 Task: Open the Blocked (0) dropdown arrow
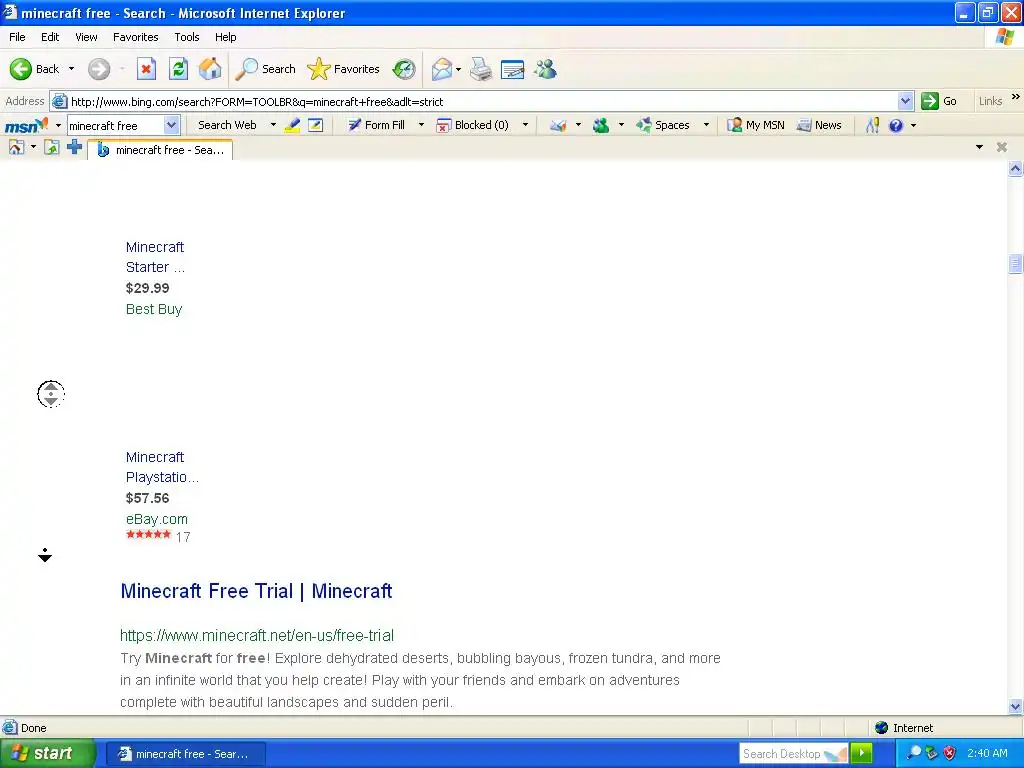525,125
